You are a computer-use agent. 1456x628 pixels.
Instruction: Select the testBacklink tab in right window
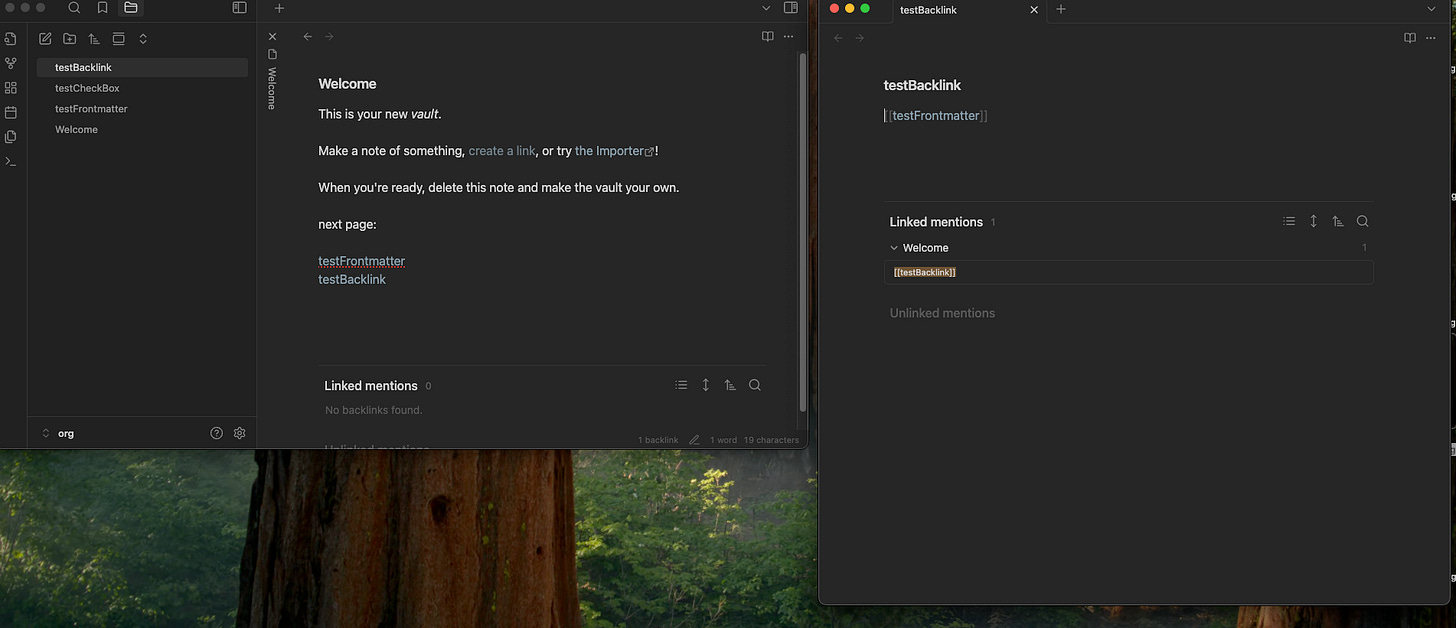[x=928, y=10]
